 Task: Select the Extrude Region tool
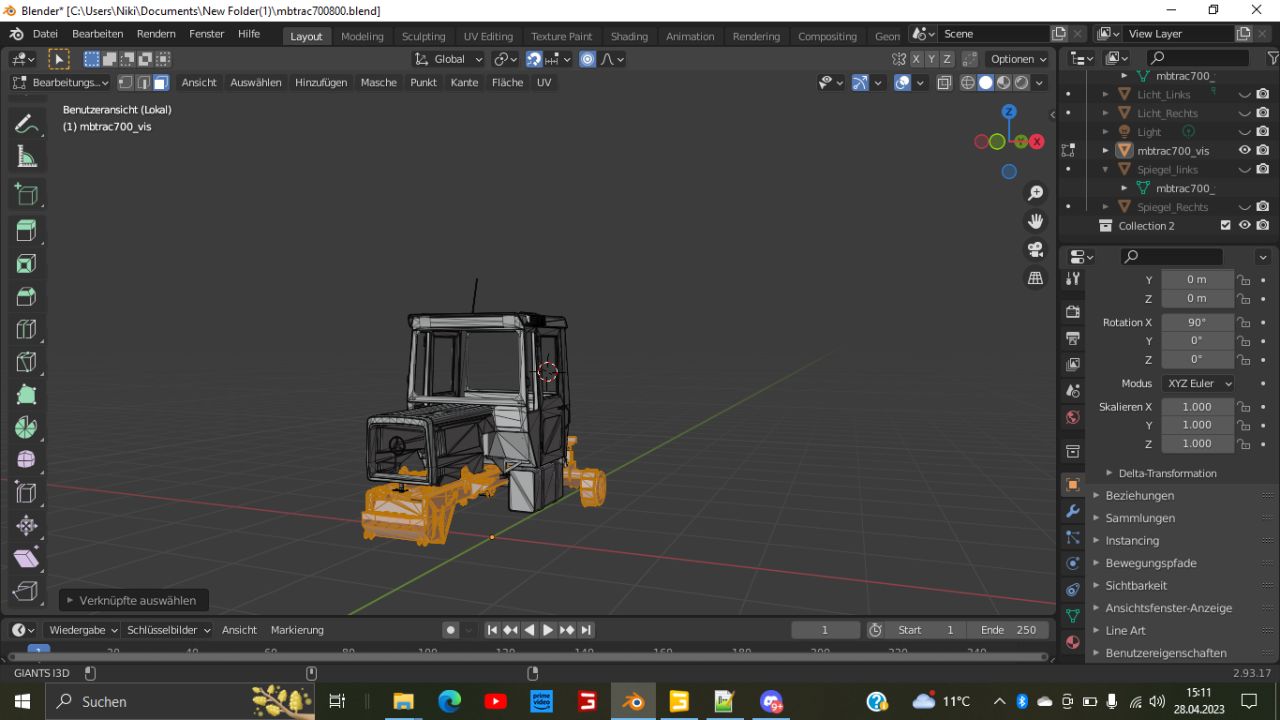pos(27,231)
